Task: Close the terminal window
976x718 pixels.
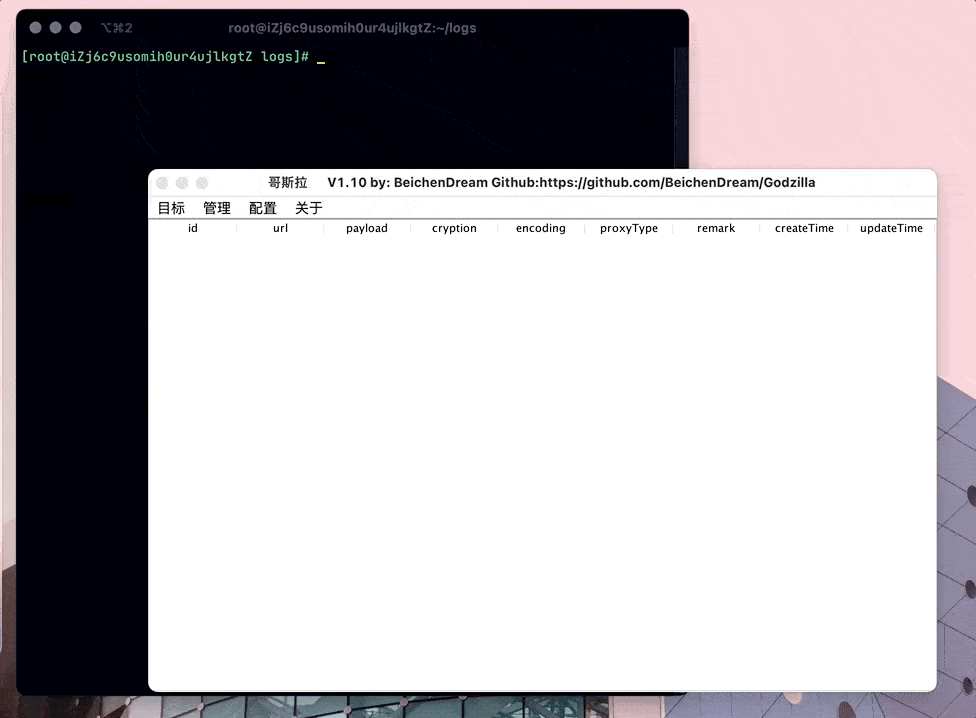Action: pyautogui.click(x=35, y=28)
